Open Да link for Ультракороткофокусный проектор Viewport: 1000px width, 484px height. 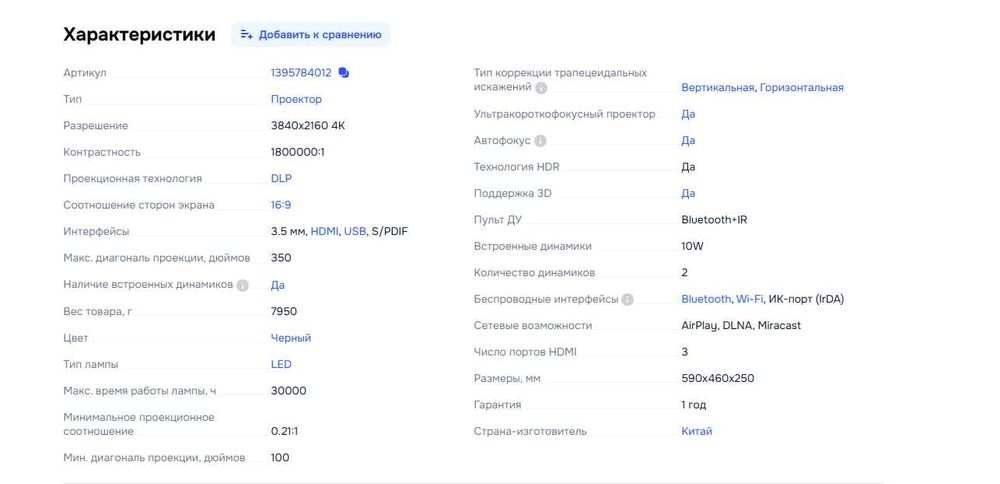[688, 114]
